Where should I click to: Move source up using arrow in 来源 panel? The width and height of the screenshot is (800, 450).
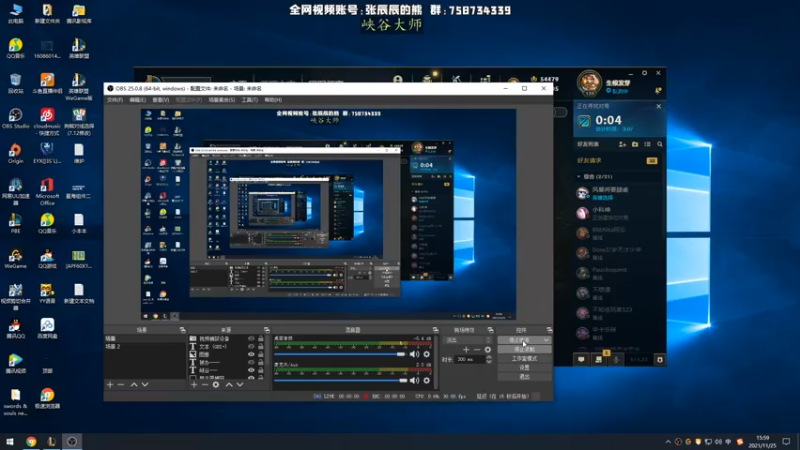(x=229, y=384)
